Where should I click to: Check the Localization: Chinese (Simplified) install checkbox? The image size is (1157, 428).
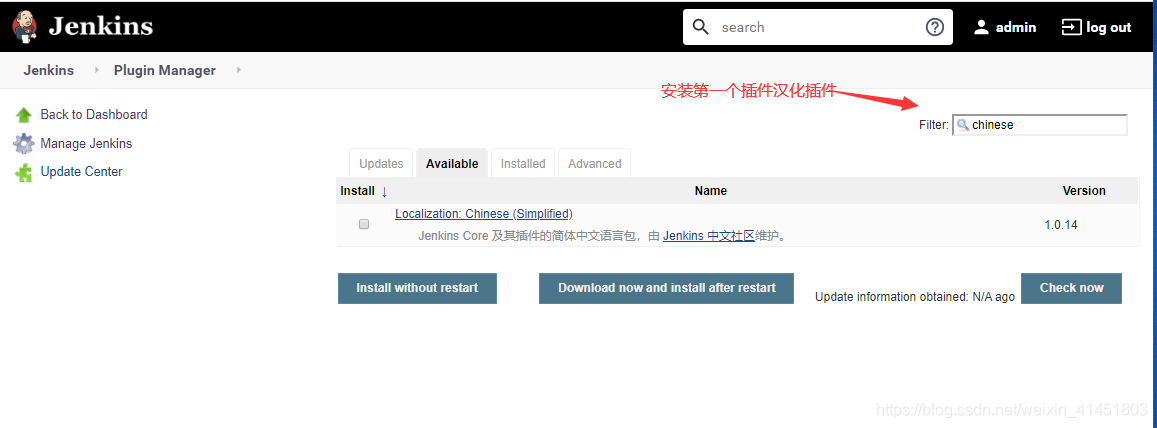[364, 224]
